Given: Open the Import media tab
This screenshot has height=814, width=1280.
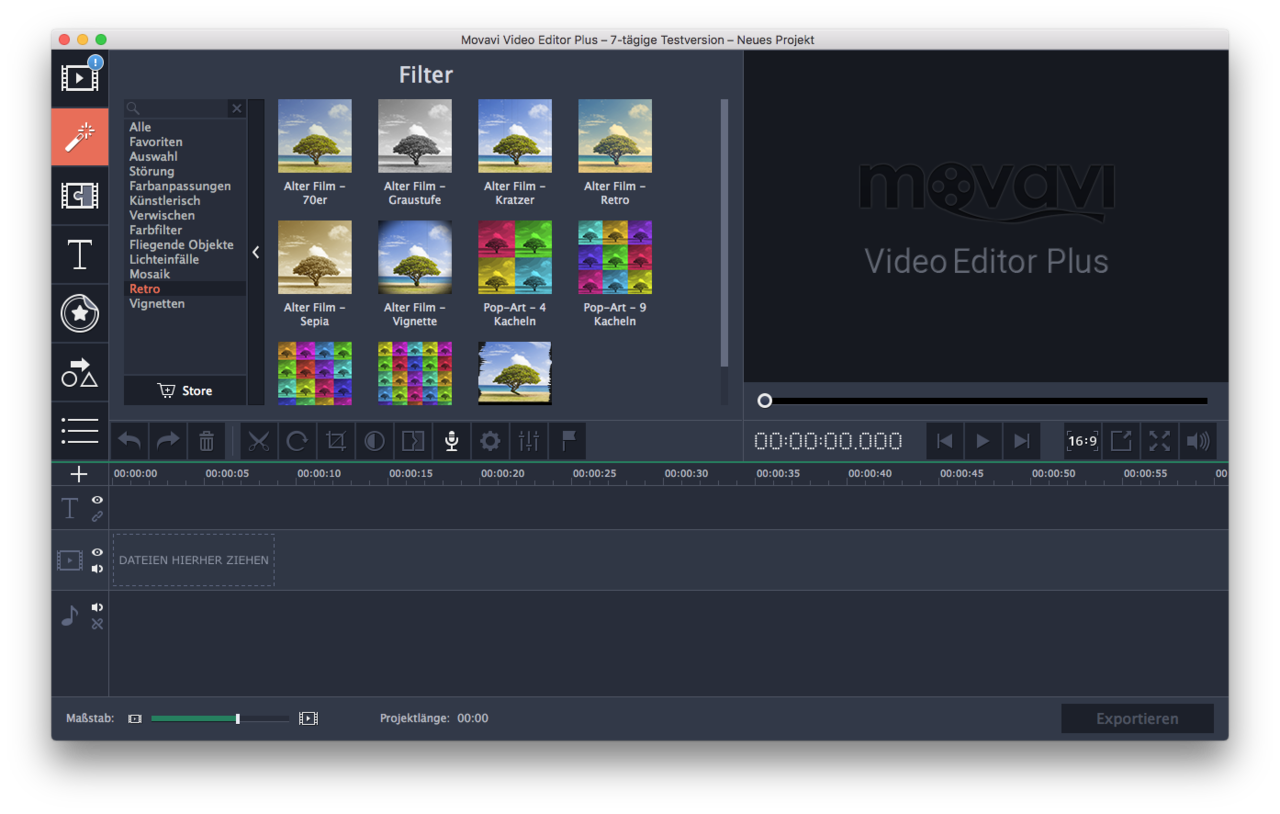Looking at the screenshot, I should point(80,78).
